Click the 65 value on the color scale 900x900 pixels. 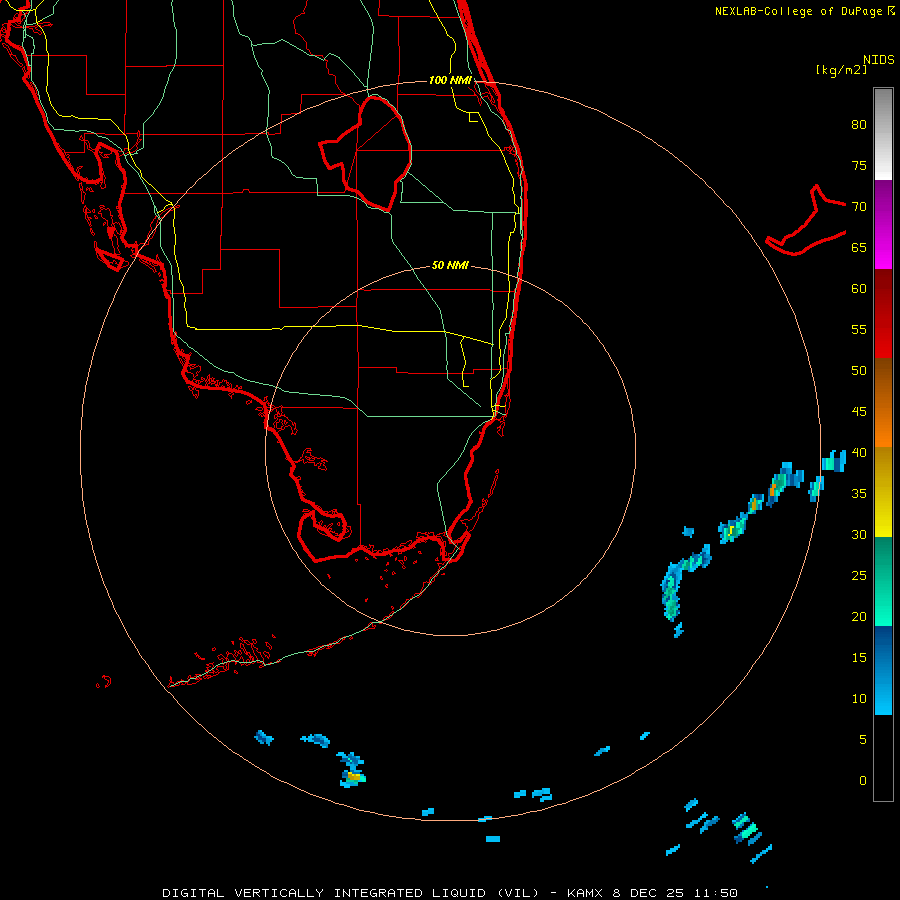coord(859,247)
